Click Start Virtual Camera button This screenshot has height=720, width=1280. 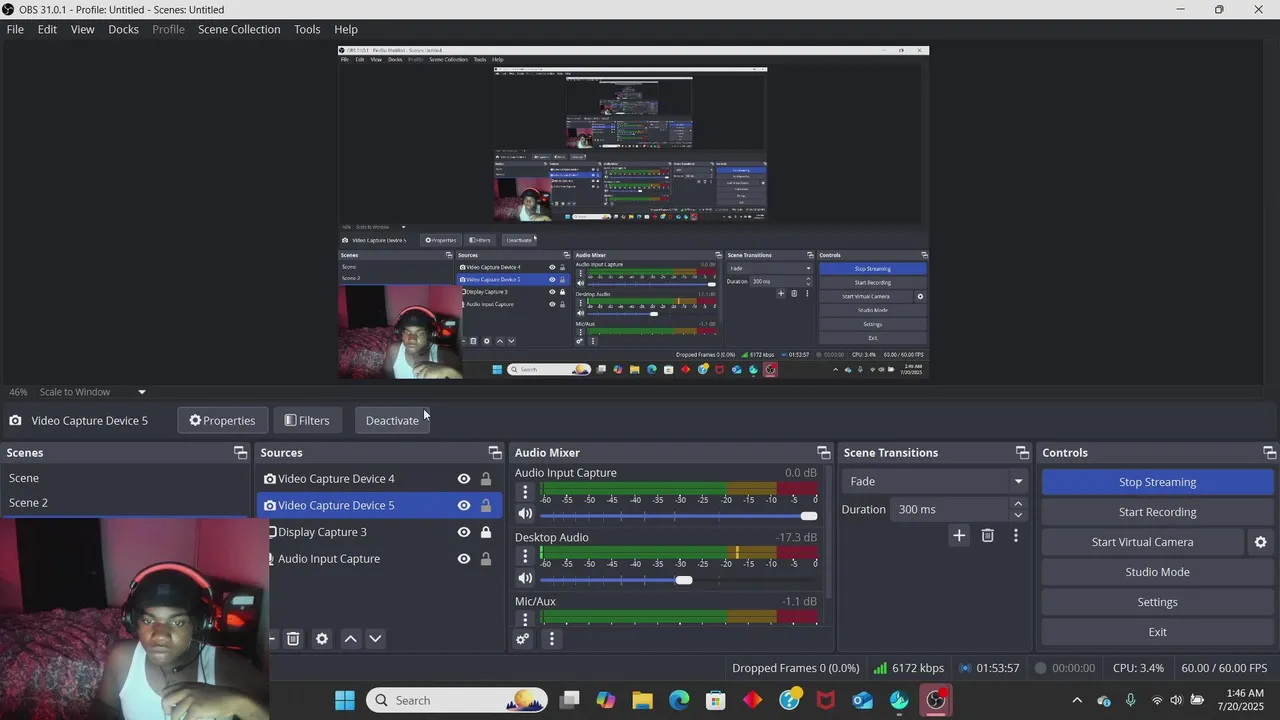pos(1142,542)
